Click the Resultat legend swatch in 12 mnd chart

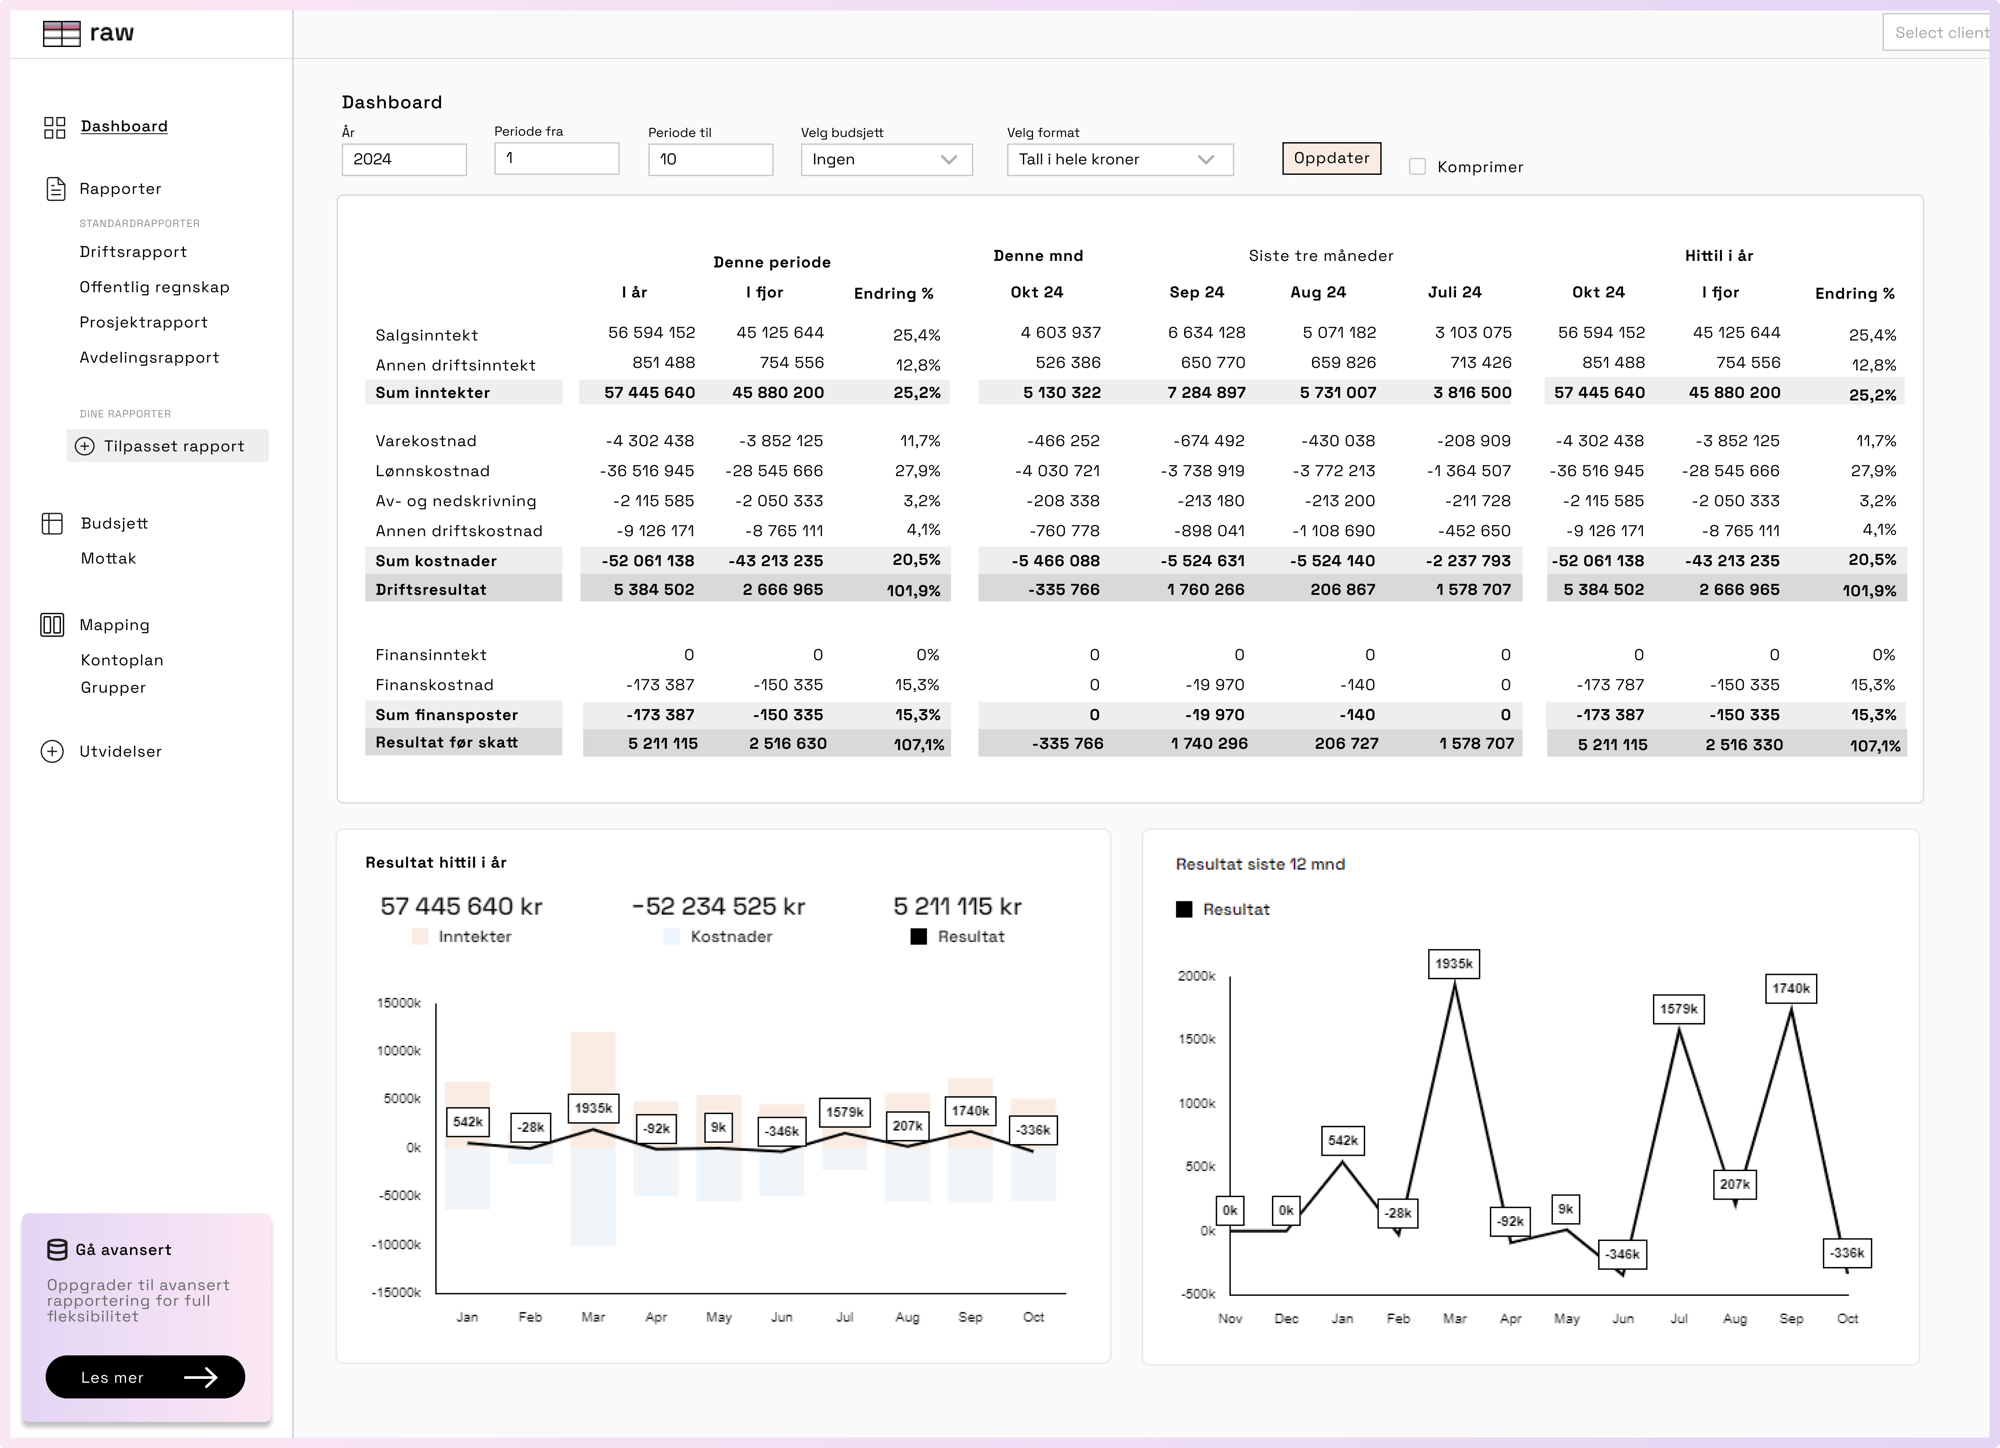click(x=1184, y=909)
